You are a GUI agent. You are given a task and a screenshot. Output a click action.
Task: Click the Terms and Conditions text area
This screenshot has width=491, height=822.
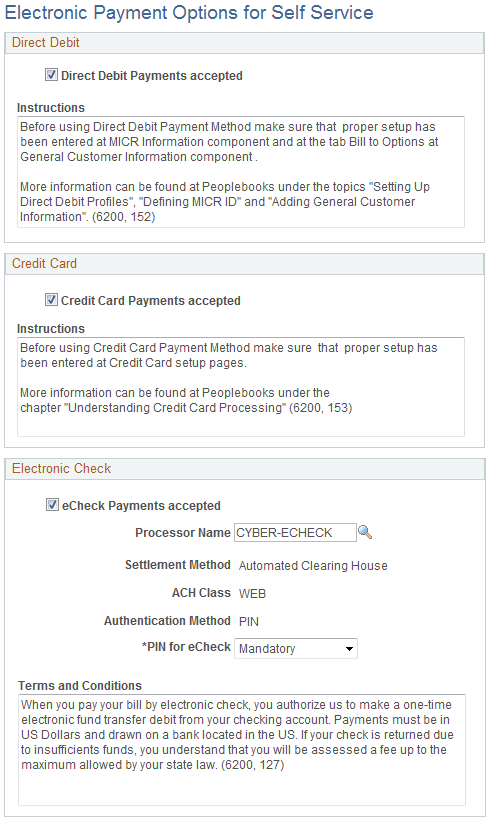(242, 750)
